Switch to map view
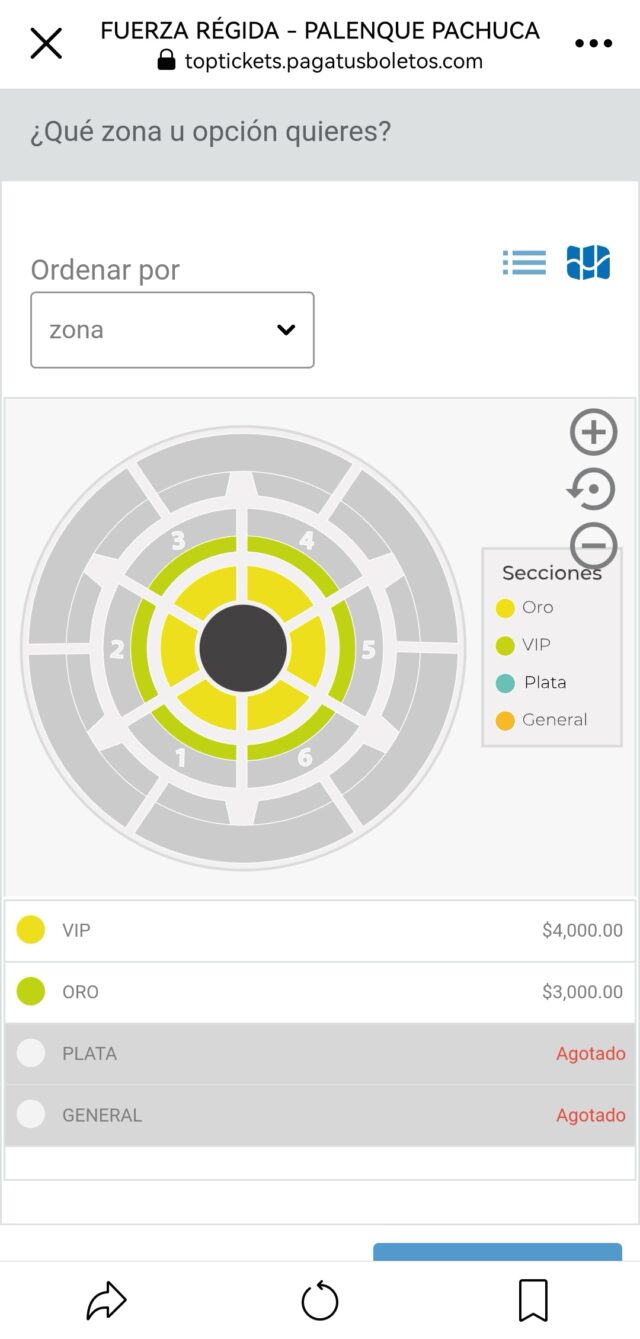The image size is (640, 1339). pos(588,263)
